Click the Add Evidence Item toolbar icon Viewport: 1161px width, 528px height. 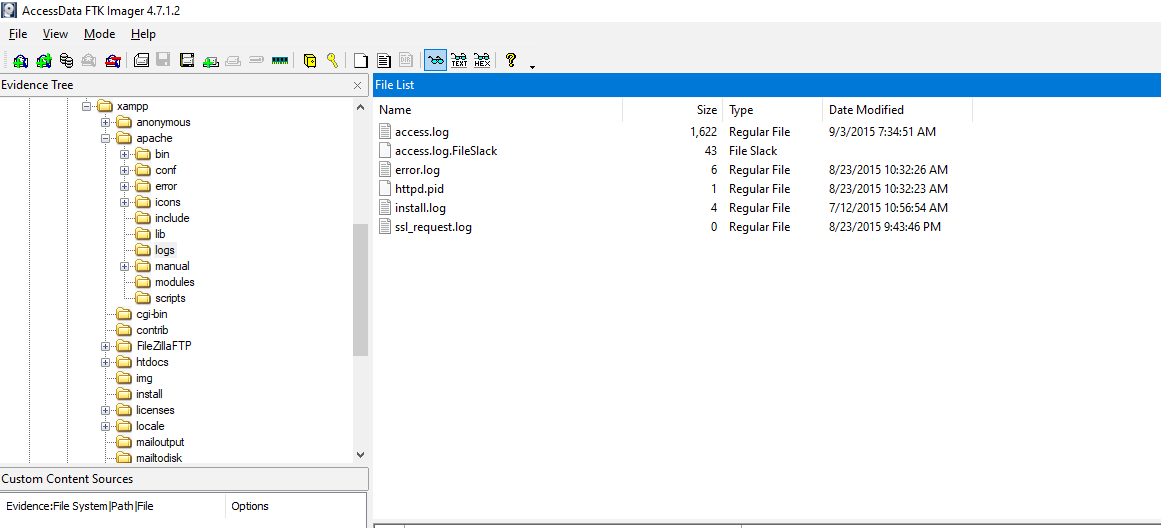click(21, 61)
